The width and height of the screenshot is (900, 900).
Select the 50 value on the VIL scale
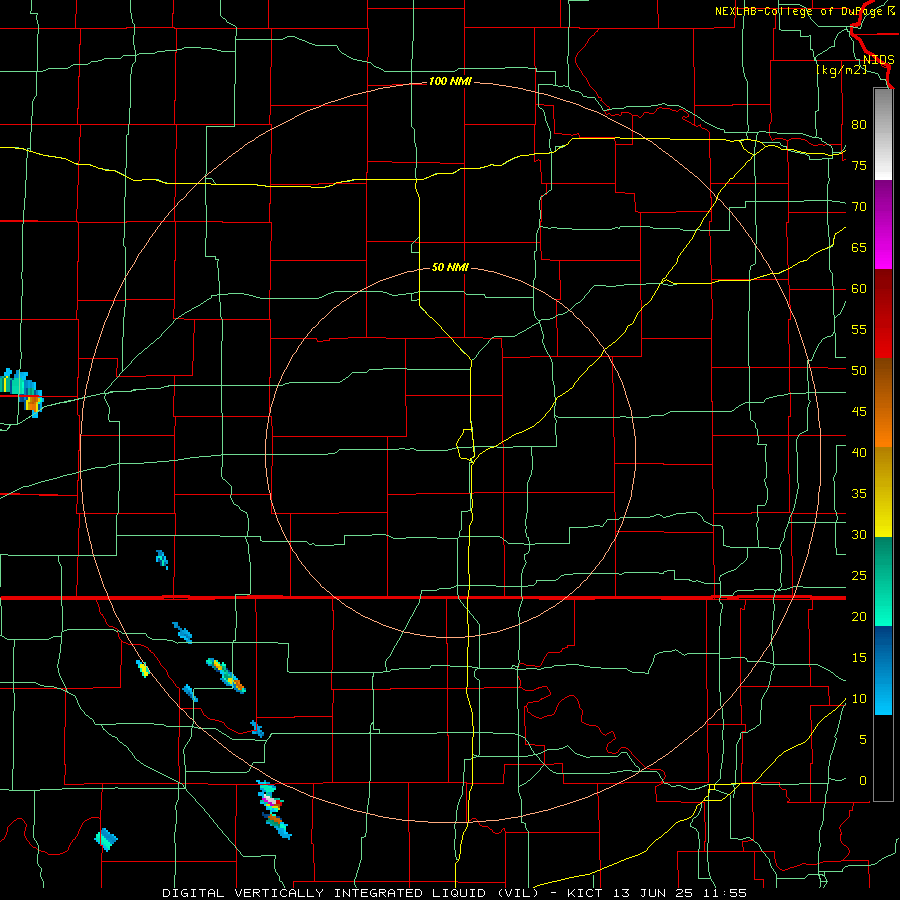(859, 371)
